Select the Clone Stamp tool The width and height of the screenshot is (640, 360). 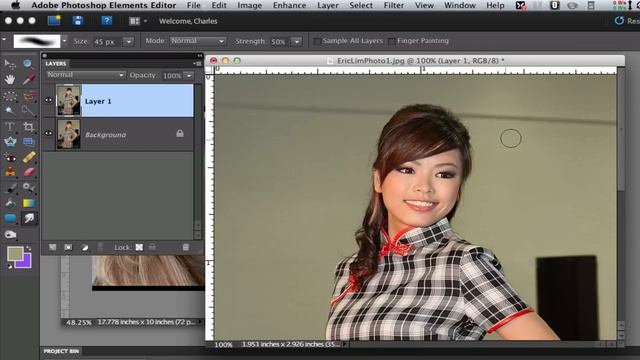[10, 172]
